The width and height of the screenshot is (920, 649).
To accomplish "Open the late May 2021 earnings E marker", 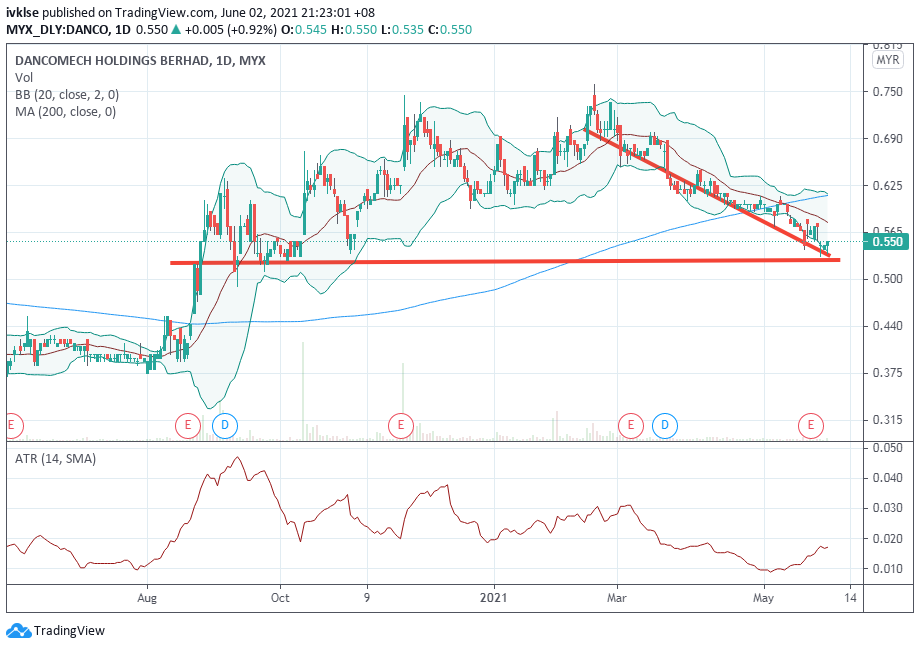I will pyautogui.click(x=811, y=425).
